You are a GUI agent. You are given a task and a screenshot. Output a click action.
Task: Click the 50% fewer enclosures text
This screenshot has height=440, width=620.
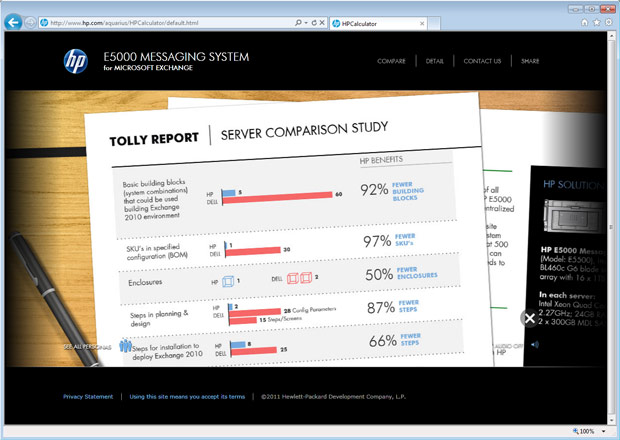click(x=401, y=274)
